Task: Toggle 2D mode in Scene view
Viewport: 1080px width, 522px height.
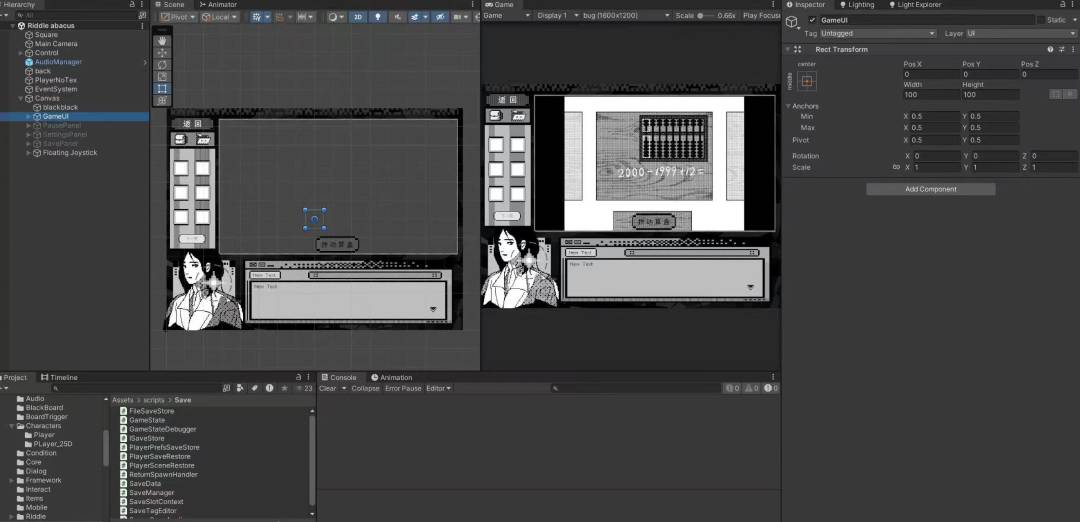Action: tap(358, 17)
